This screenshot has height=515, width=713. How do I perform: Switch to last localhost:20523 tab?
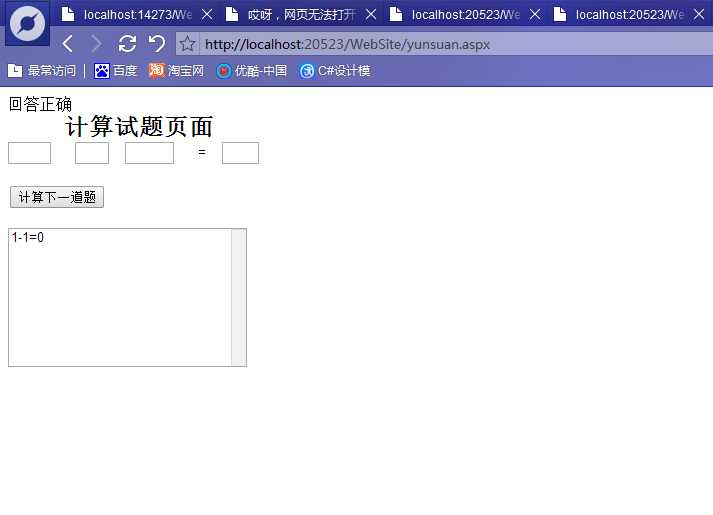point(621,15)
